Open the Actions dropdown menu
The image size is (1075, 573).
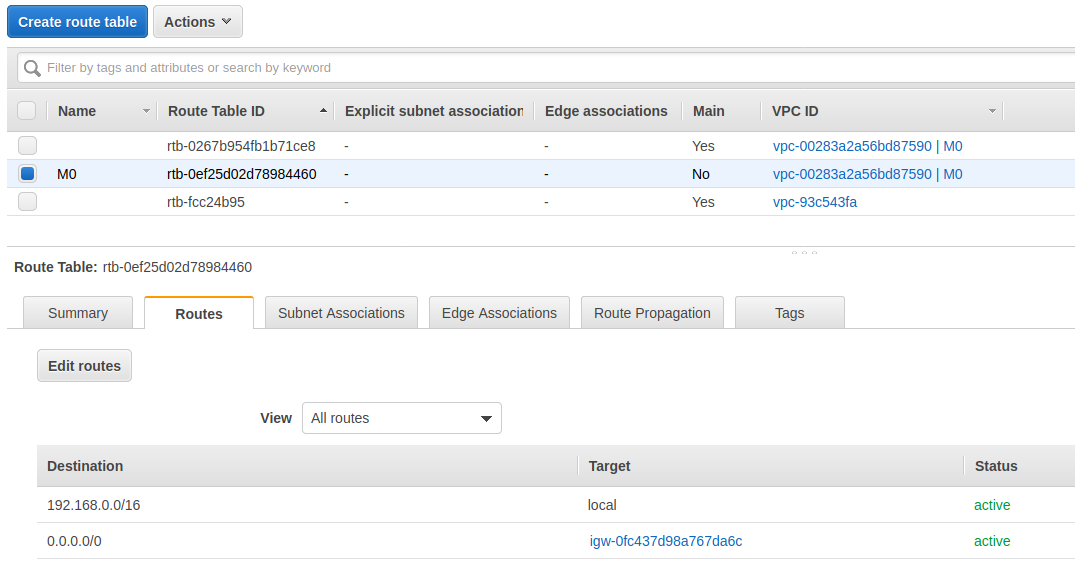(197, 22)
